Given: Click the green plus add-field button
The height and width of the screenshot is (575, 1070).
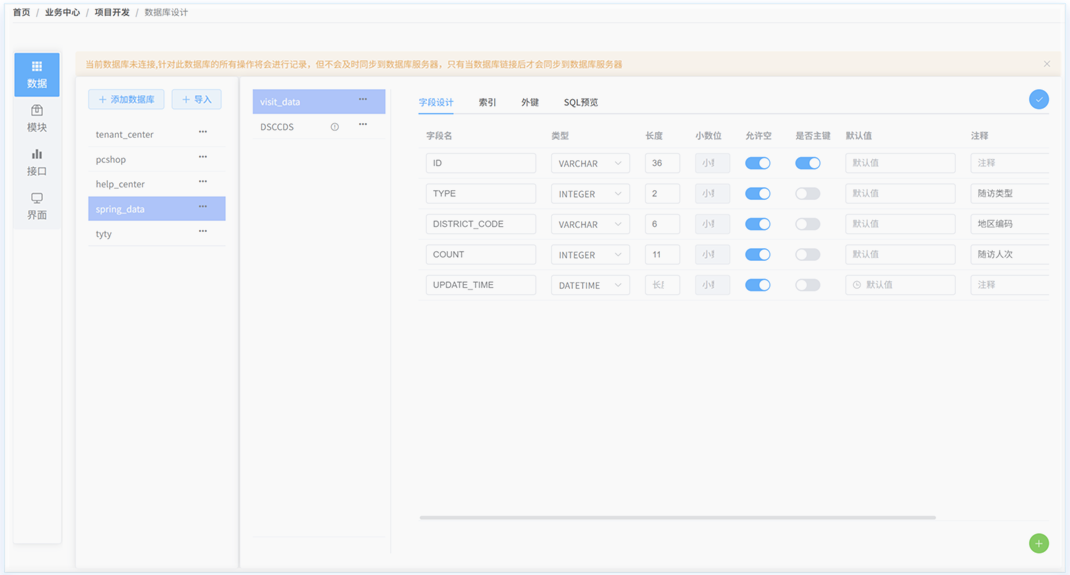Looking at the screenshot, I should (x=1039, y=543).
